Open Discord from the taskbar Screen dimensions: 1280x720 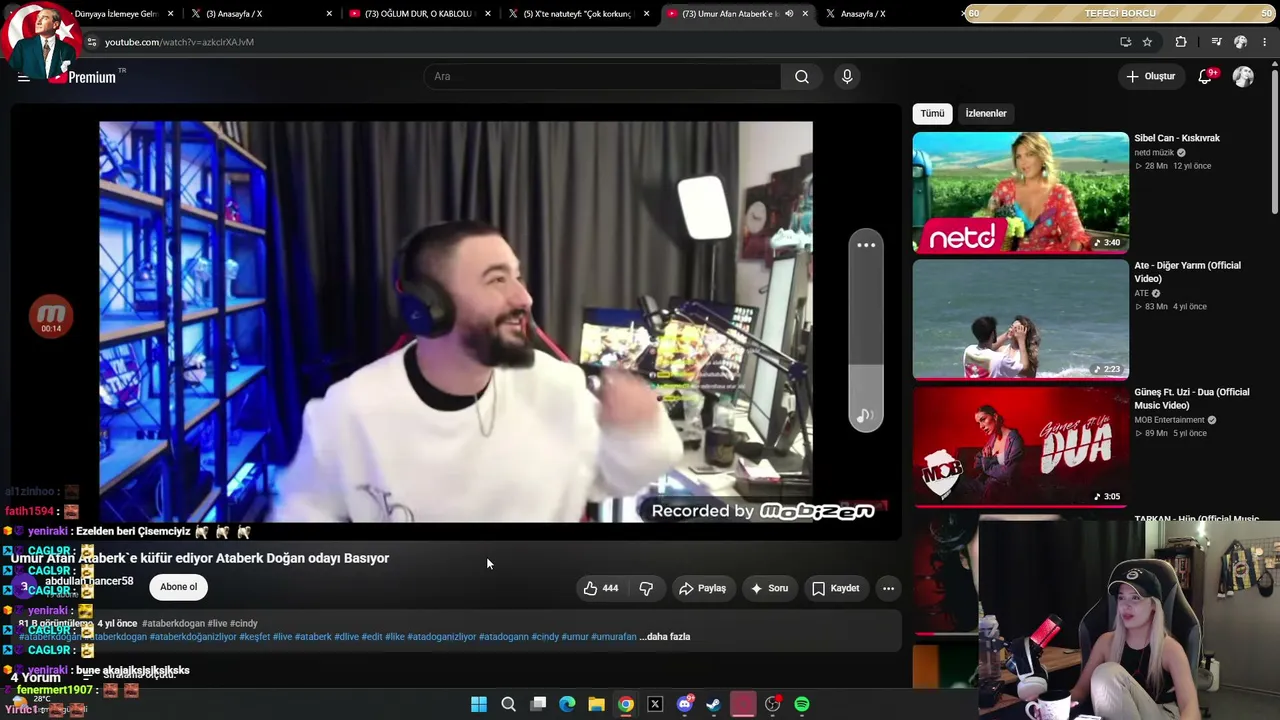click(x=684, y=705)
